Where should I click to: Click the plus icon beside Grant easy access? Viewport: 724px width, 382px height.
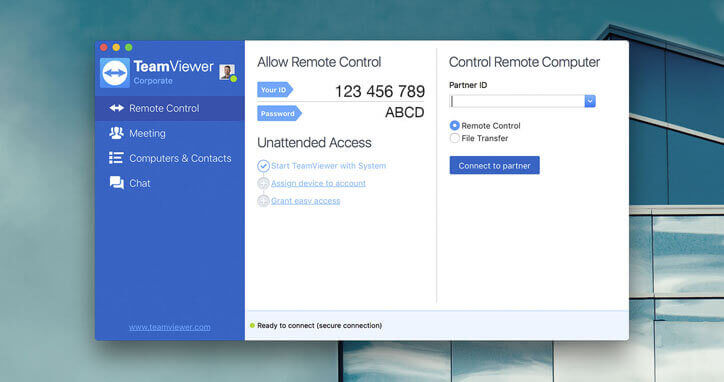point(263,201)
